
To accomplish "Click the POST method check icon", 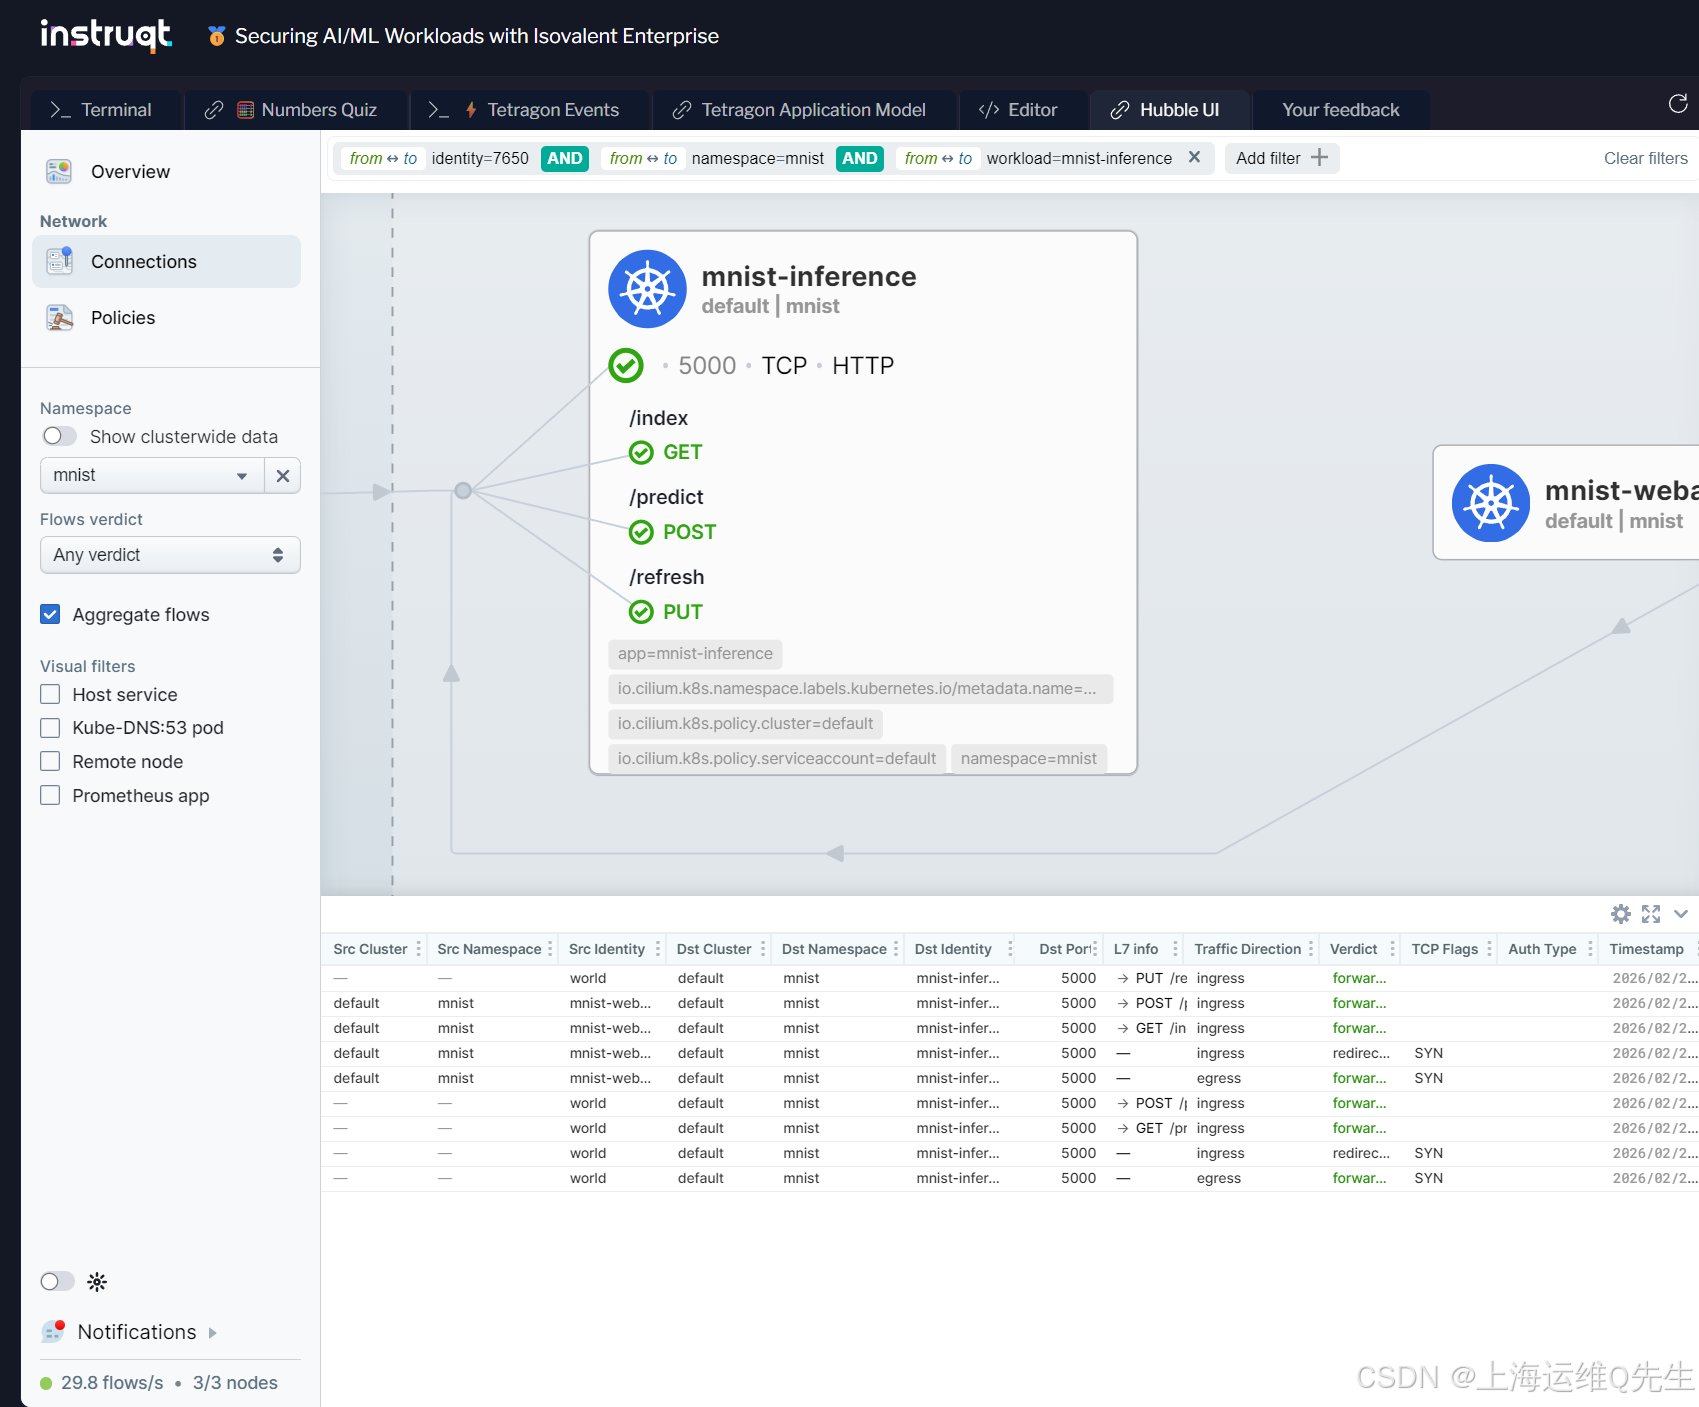I will 641,532.
